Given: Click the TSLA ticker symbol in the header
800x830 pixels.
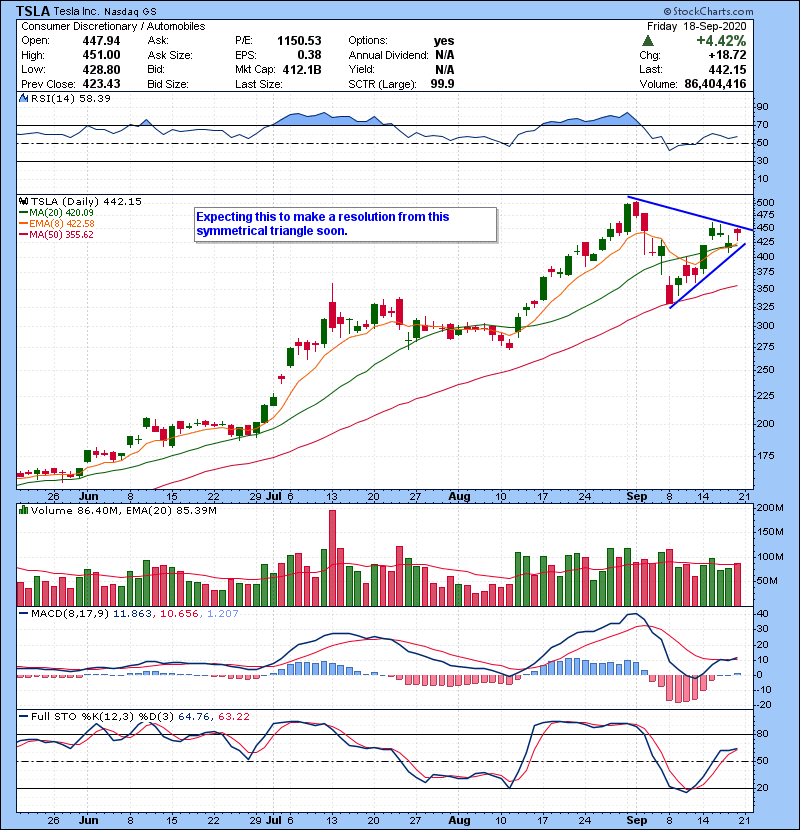Looking at the screenshot, I should pyautogui.click(x=33, y=11).
